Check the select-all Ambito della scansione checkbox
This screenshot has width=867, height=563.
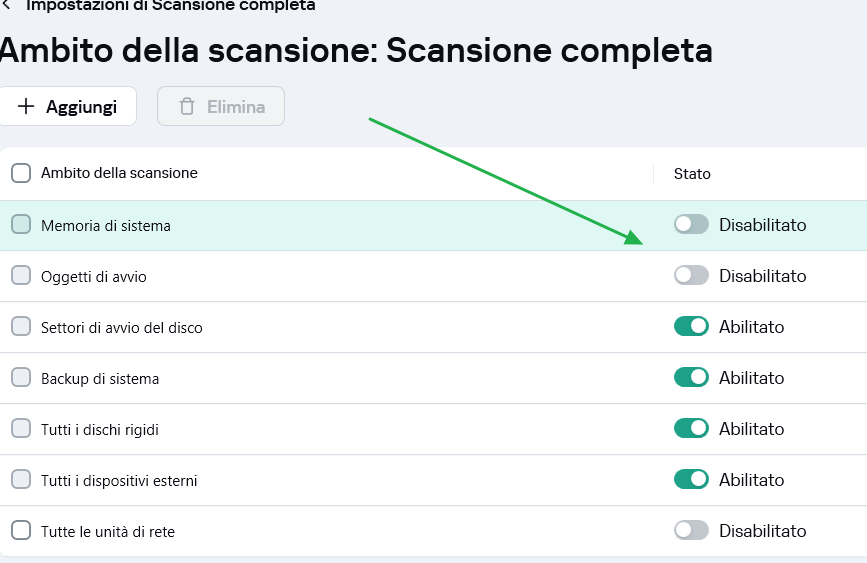[21, 173]
